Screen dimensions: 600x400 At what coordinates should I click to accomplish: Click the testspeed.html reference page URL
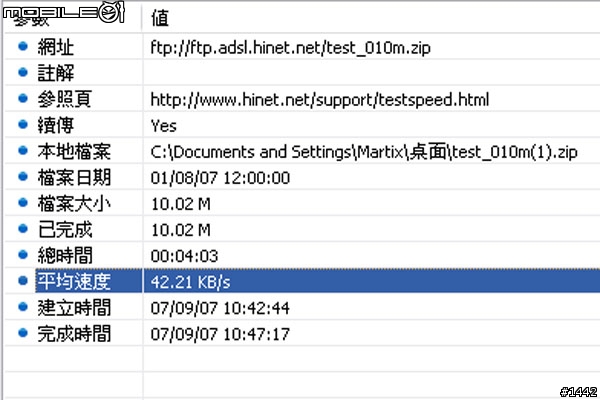click(x=320, y=100)
